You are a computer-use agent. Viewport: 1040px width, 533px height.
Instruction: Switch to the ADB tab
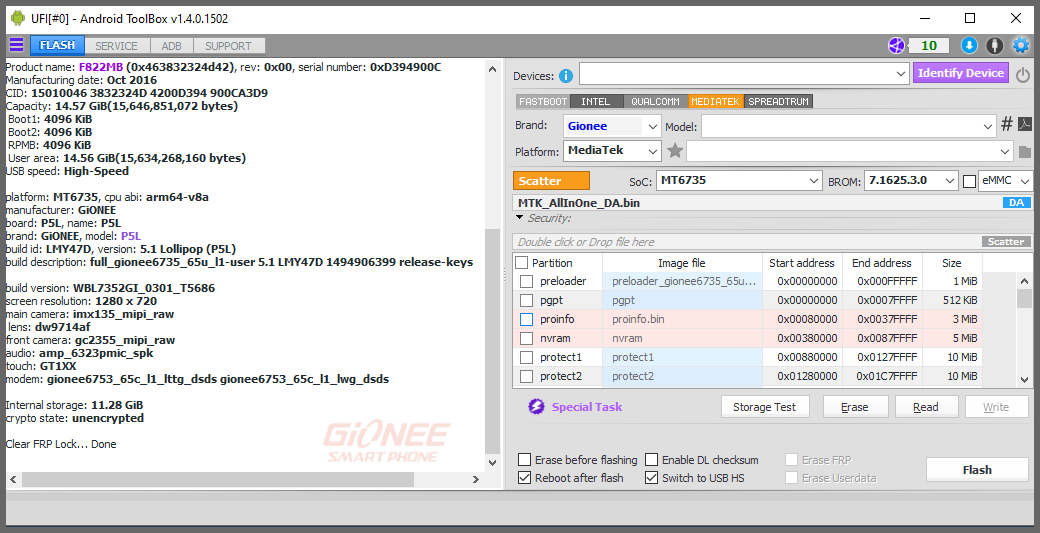point(171,46)
